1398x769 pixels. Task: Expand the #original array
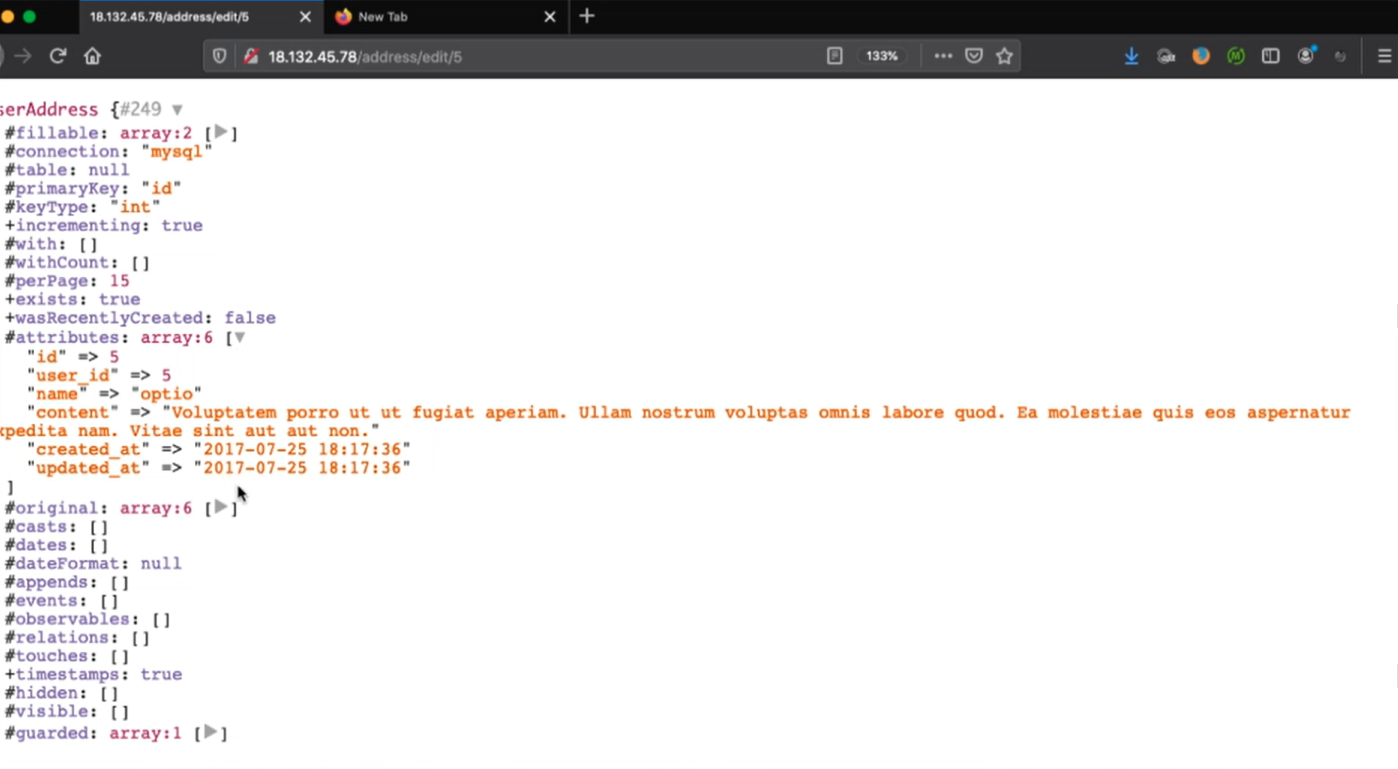221,508
